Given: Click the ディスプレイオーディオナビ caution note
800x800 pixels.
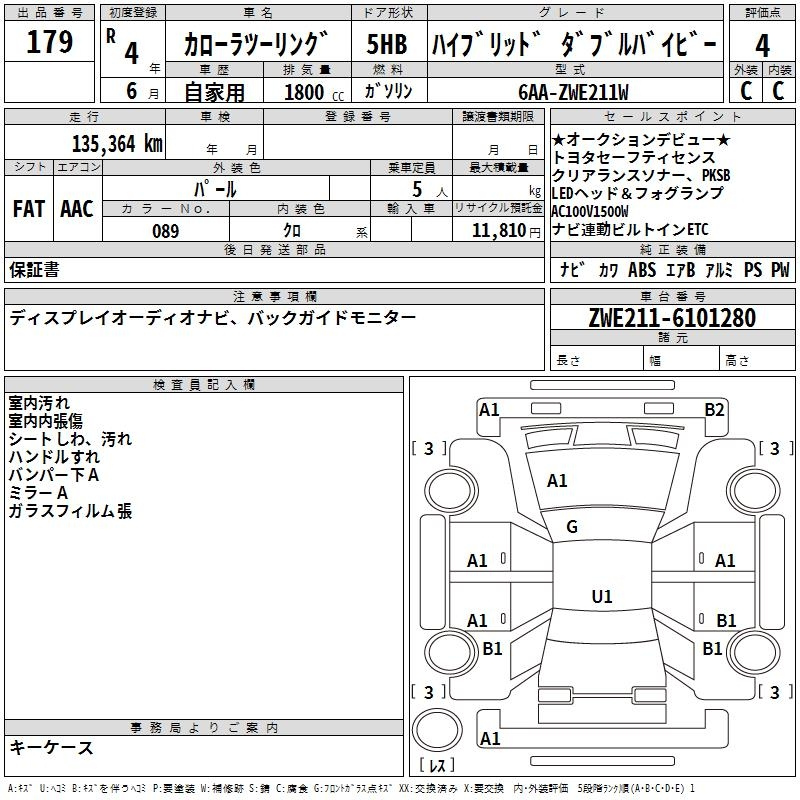Looking at the screenshot, I should tap(213, 318).
